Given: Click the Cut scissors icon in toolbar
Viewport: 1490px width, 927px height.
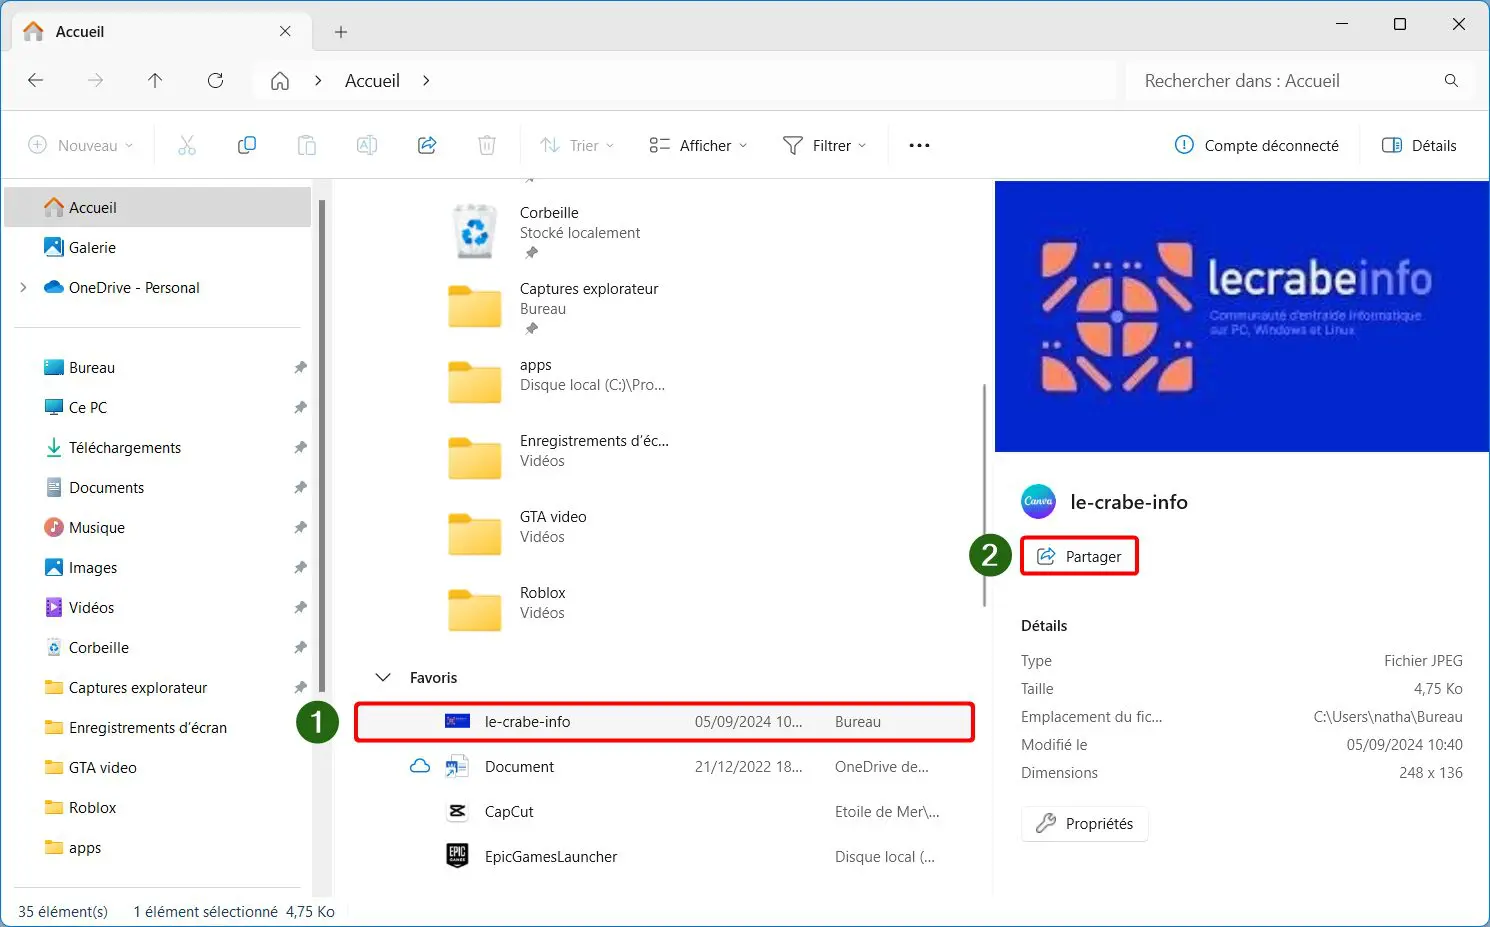Looking at the screenshot, I should pyautogui.click(x=187, y=146).
